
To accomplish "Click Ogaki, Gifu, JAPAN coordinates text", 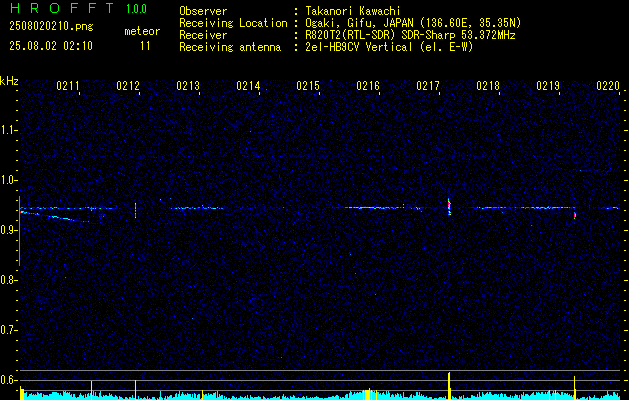I will [x=413, y=23].
